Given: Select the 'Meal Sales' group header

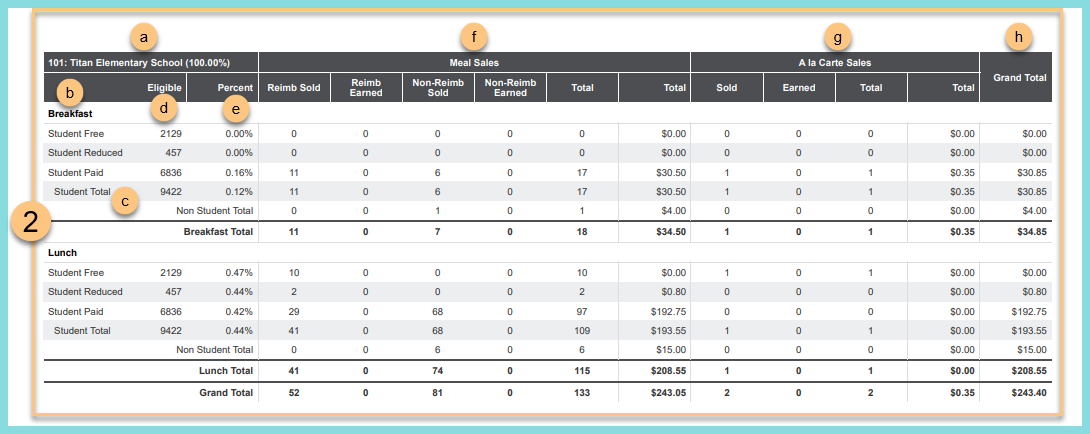Looking at the screenshot, I should pyautogui.click(x=474, y=63).
